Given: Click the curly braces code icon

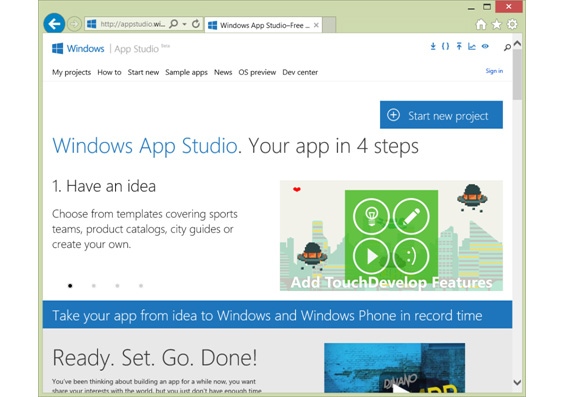Looking at the screenshot, I should pos(446,46).
